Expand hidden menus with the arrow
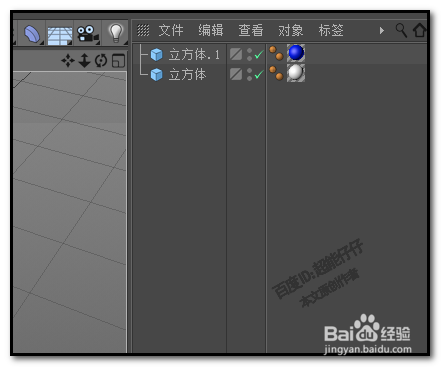 [382, 31]
